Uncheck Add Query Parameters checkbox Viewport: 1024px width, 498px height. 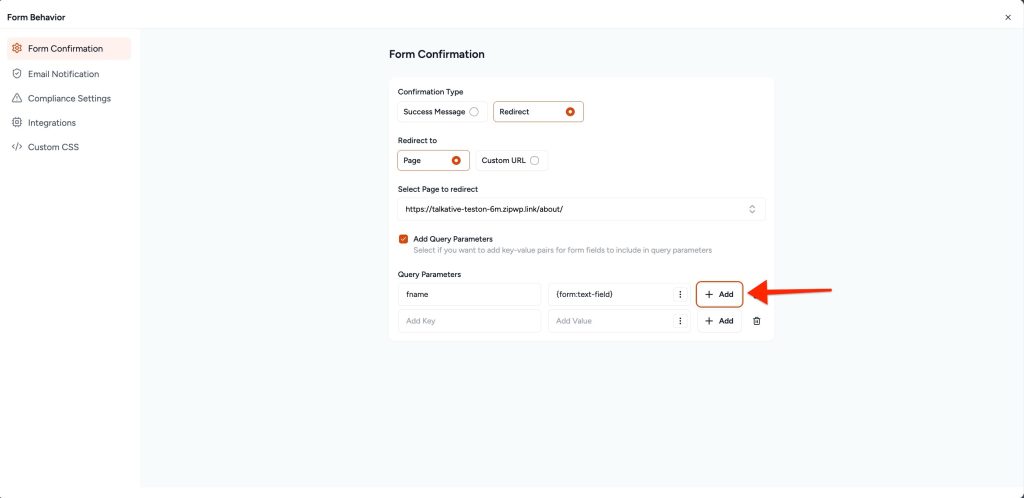click(x=403, y=239)
